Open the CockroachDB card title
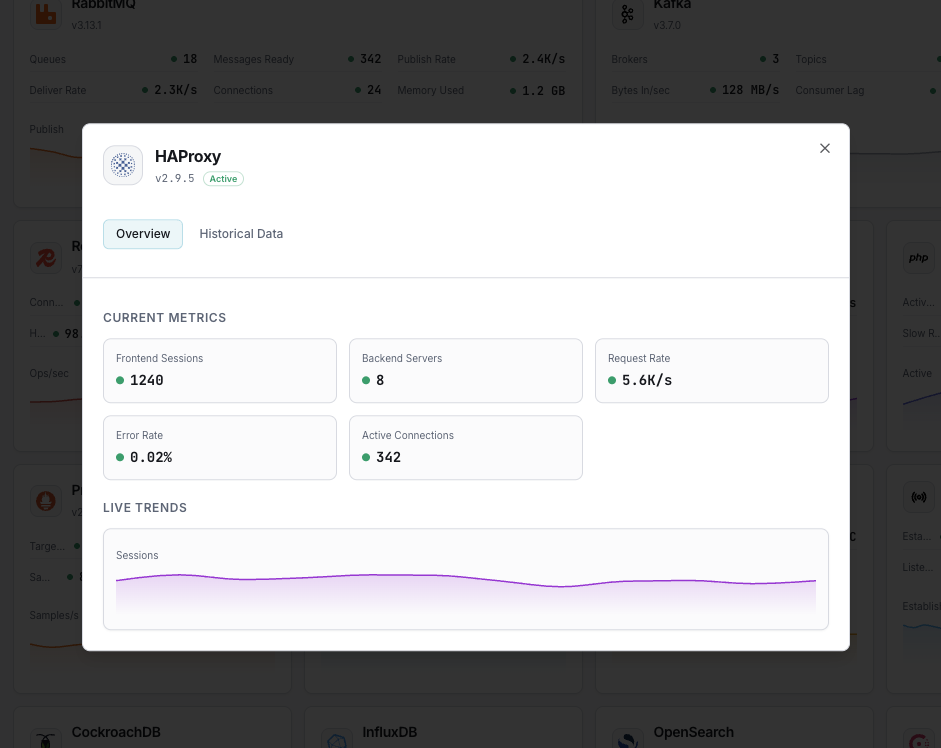Image resolution: width=941 pixels, height=748 pixels. [116, 732]
